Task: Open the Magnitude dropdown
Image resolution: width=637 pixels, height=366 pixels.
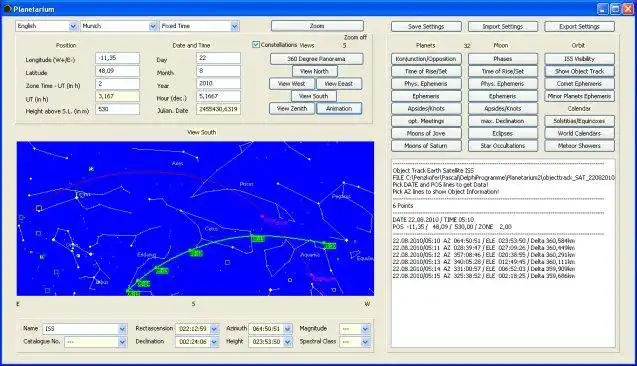Action: coord(365,329)
